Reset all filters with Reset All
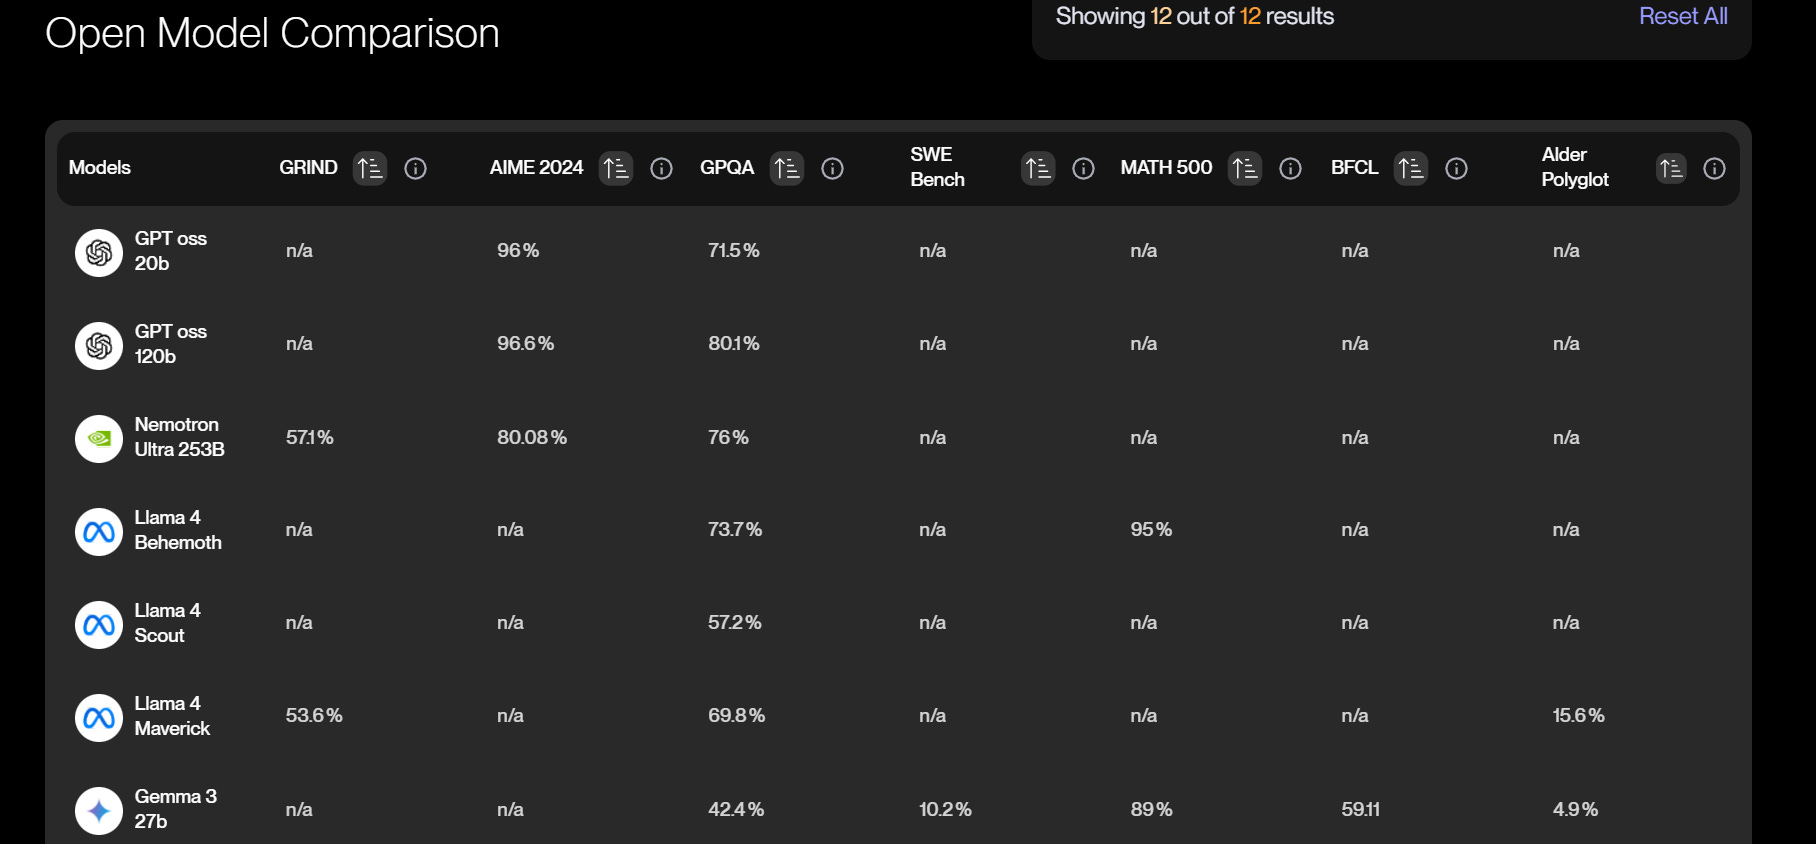The width and height of the screenshot is (1816, 844). pos(1683,16)
